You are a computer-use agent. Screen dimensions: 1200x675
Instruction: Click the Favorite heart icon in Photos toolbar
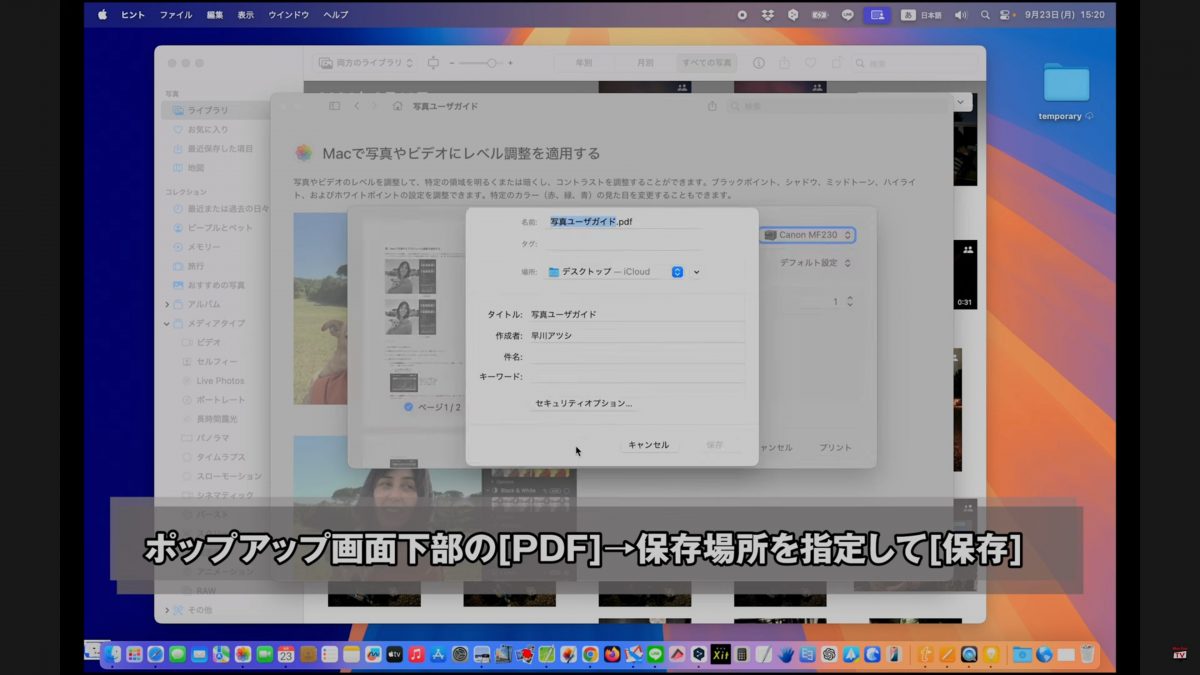pos(810,63)
